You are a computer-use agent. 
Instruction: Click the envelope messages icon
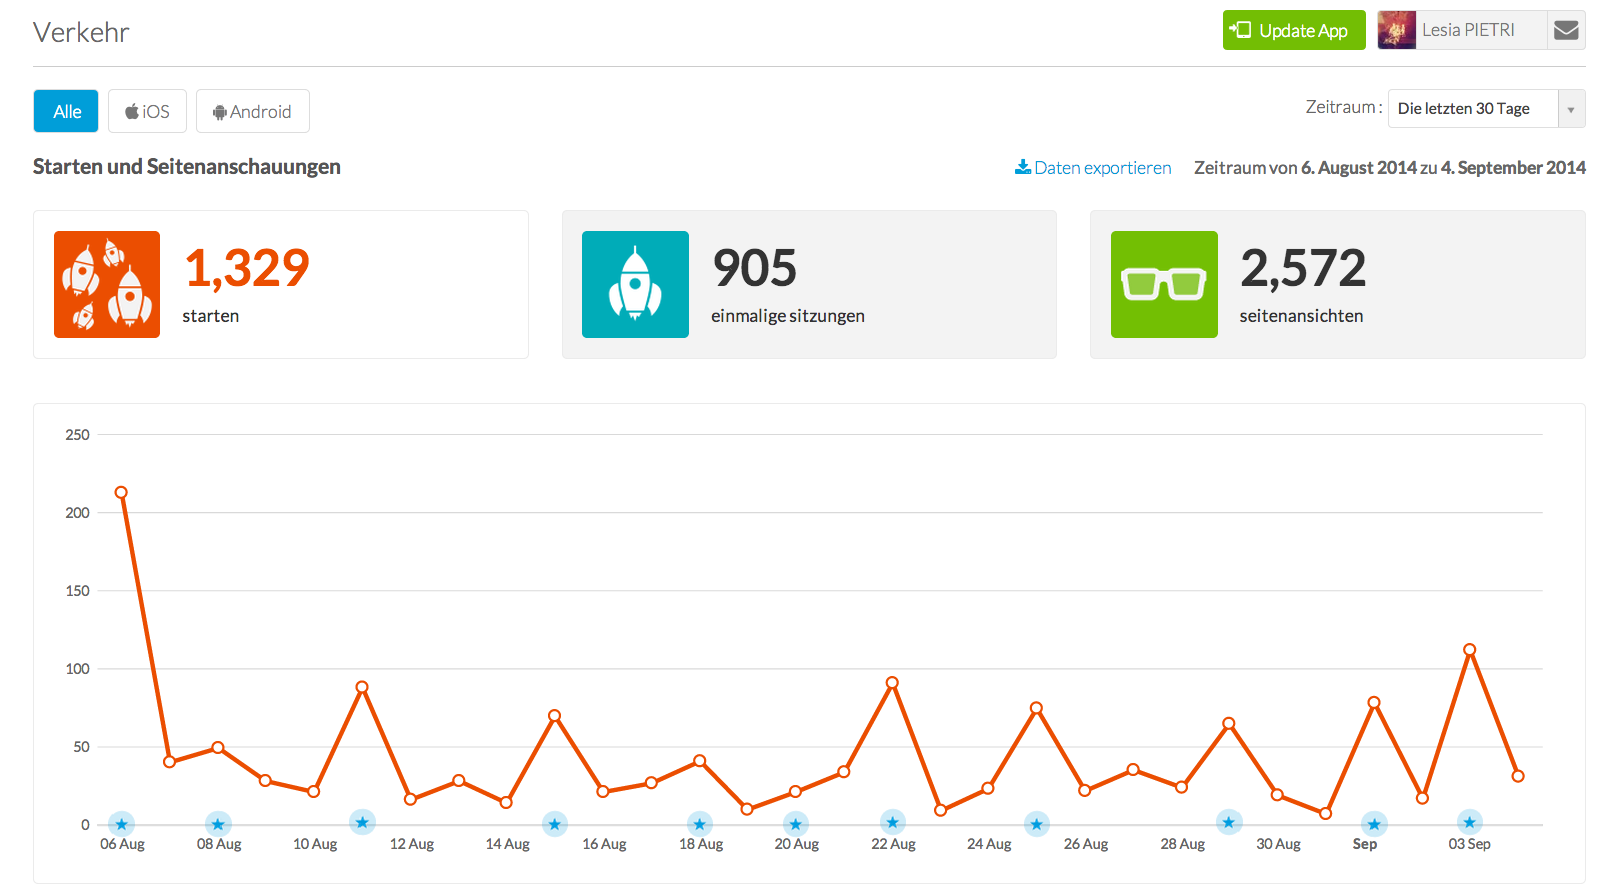tap(1566, 30)
